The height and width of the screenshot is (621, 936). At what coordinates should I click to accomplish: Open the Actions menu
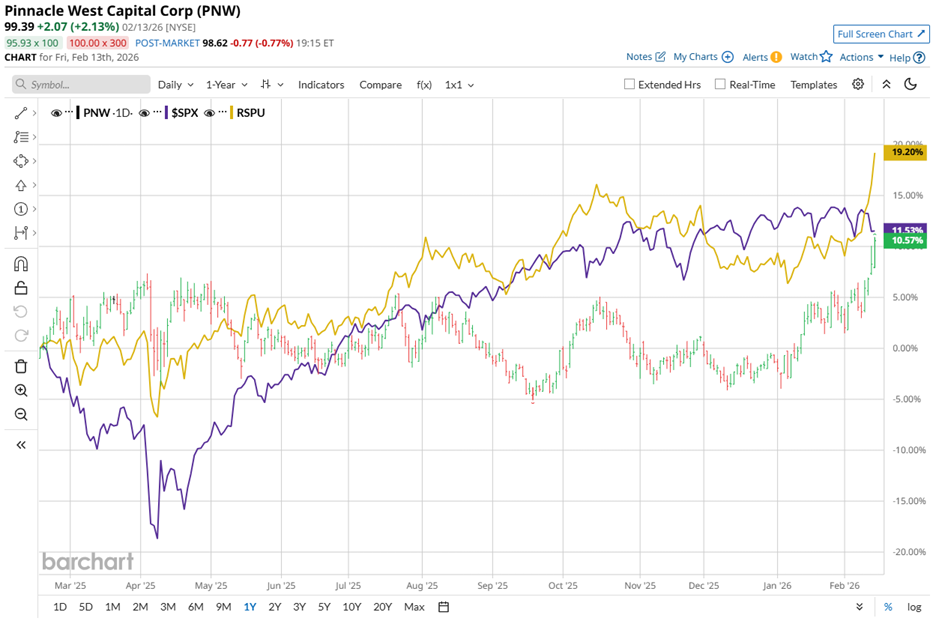(858, 57)
